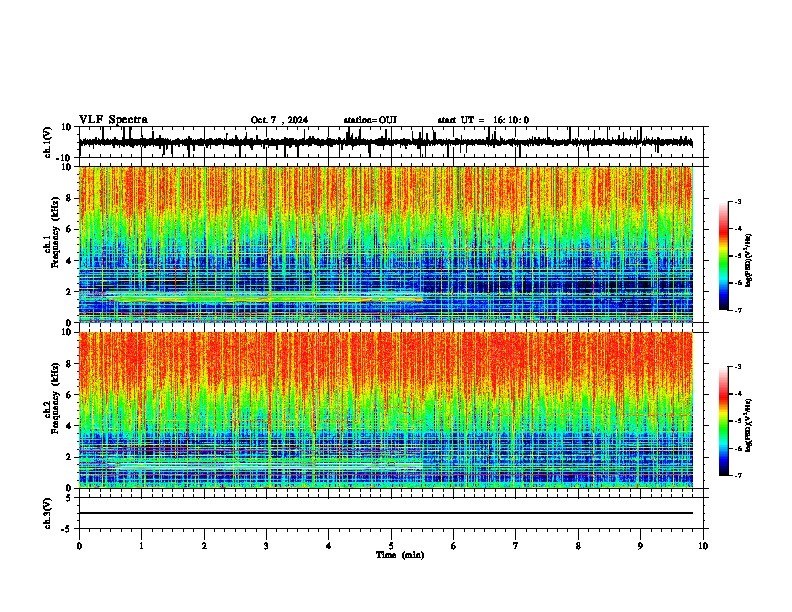Click time axis tick label "5"
This screenshot has height=612, width=792.
[391, 546]
